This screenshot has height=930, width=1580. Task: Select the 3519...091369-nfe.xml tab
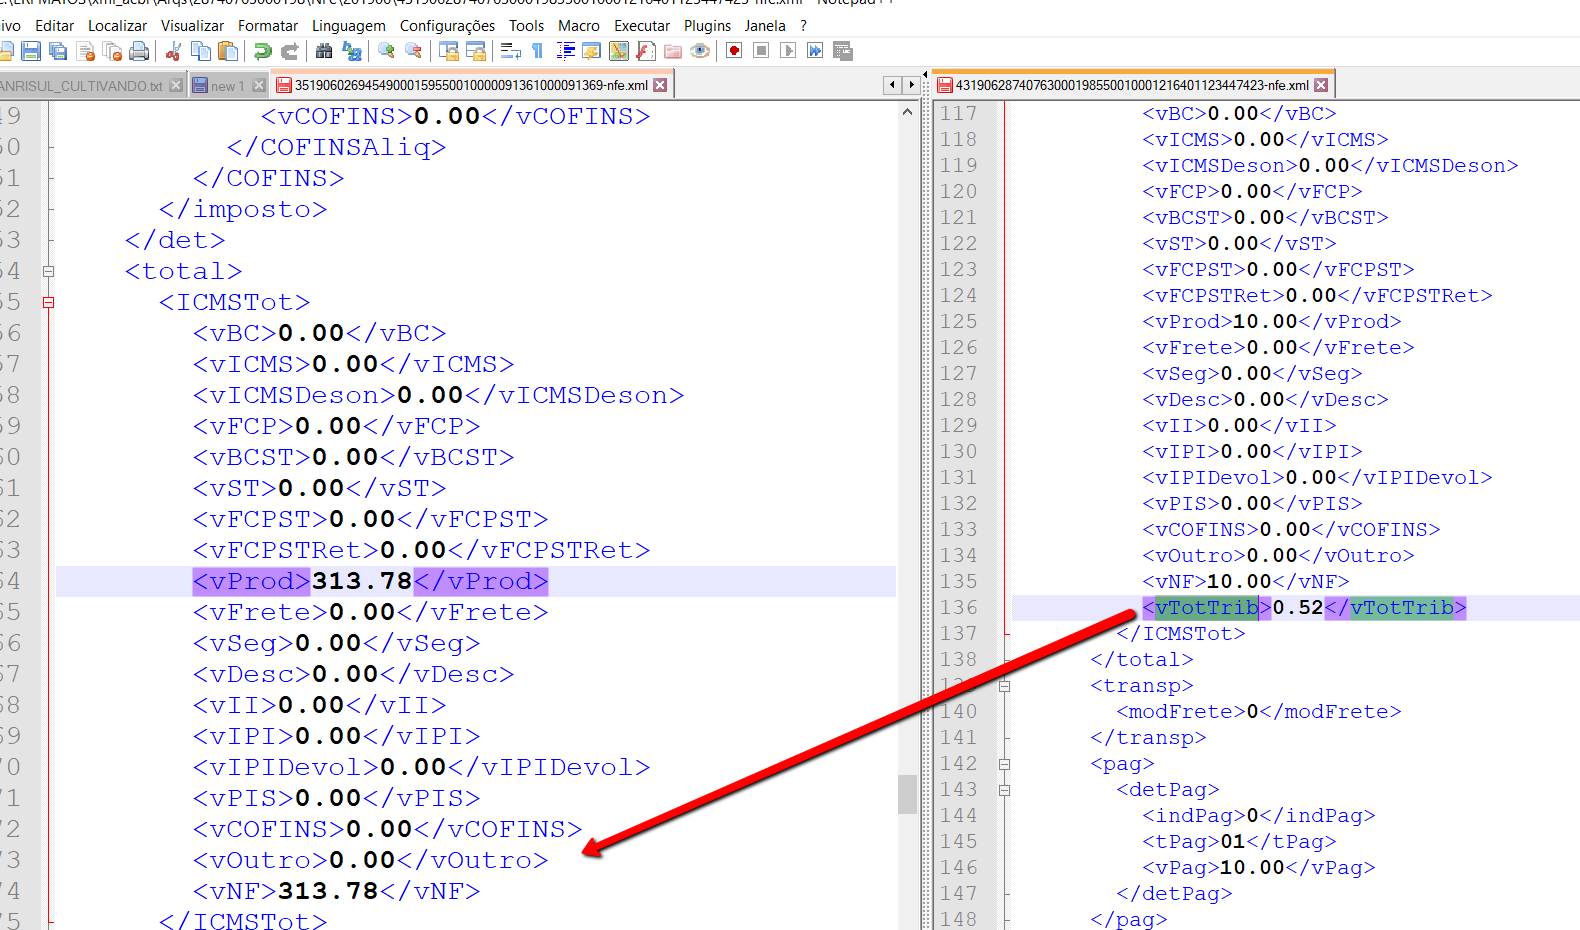tap(471, 86)
